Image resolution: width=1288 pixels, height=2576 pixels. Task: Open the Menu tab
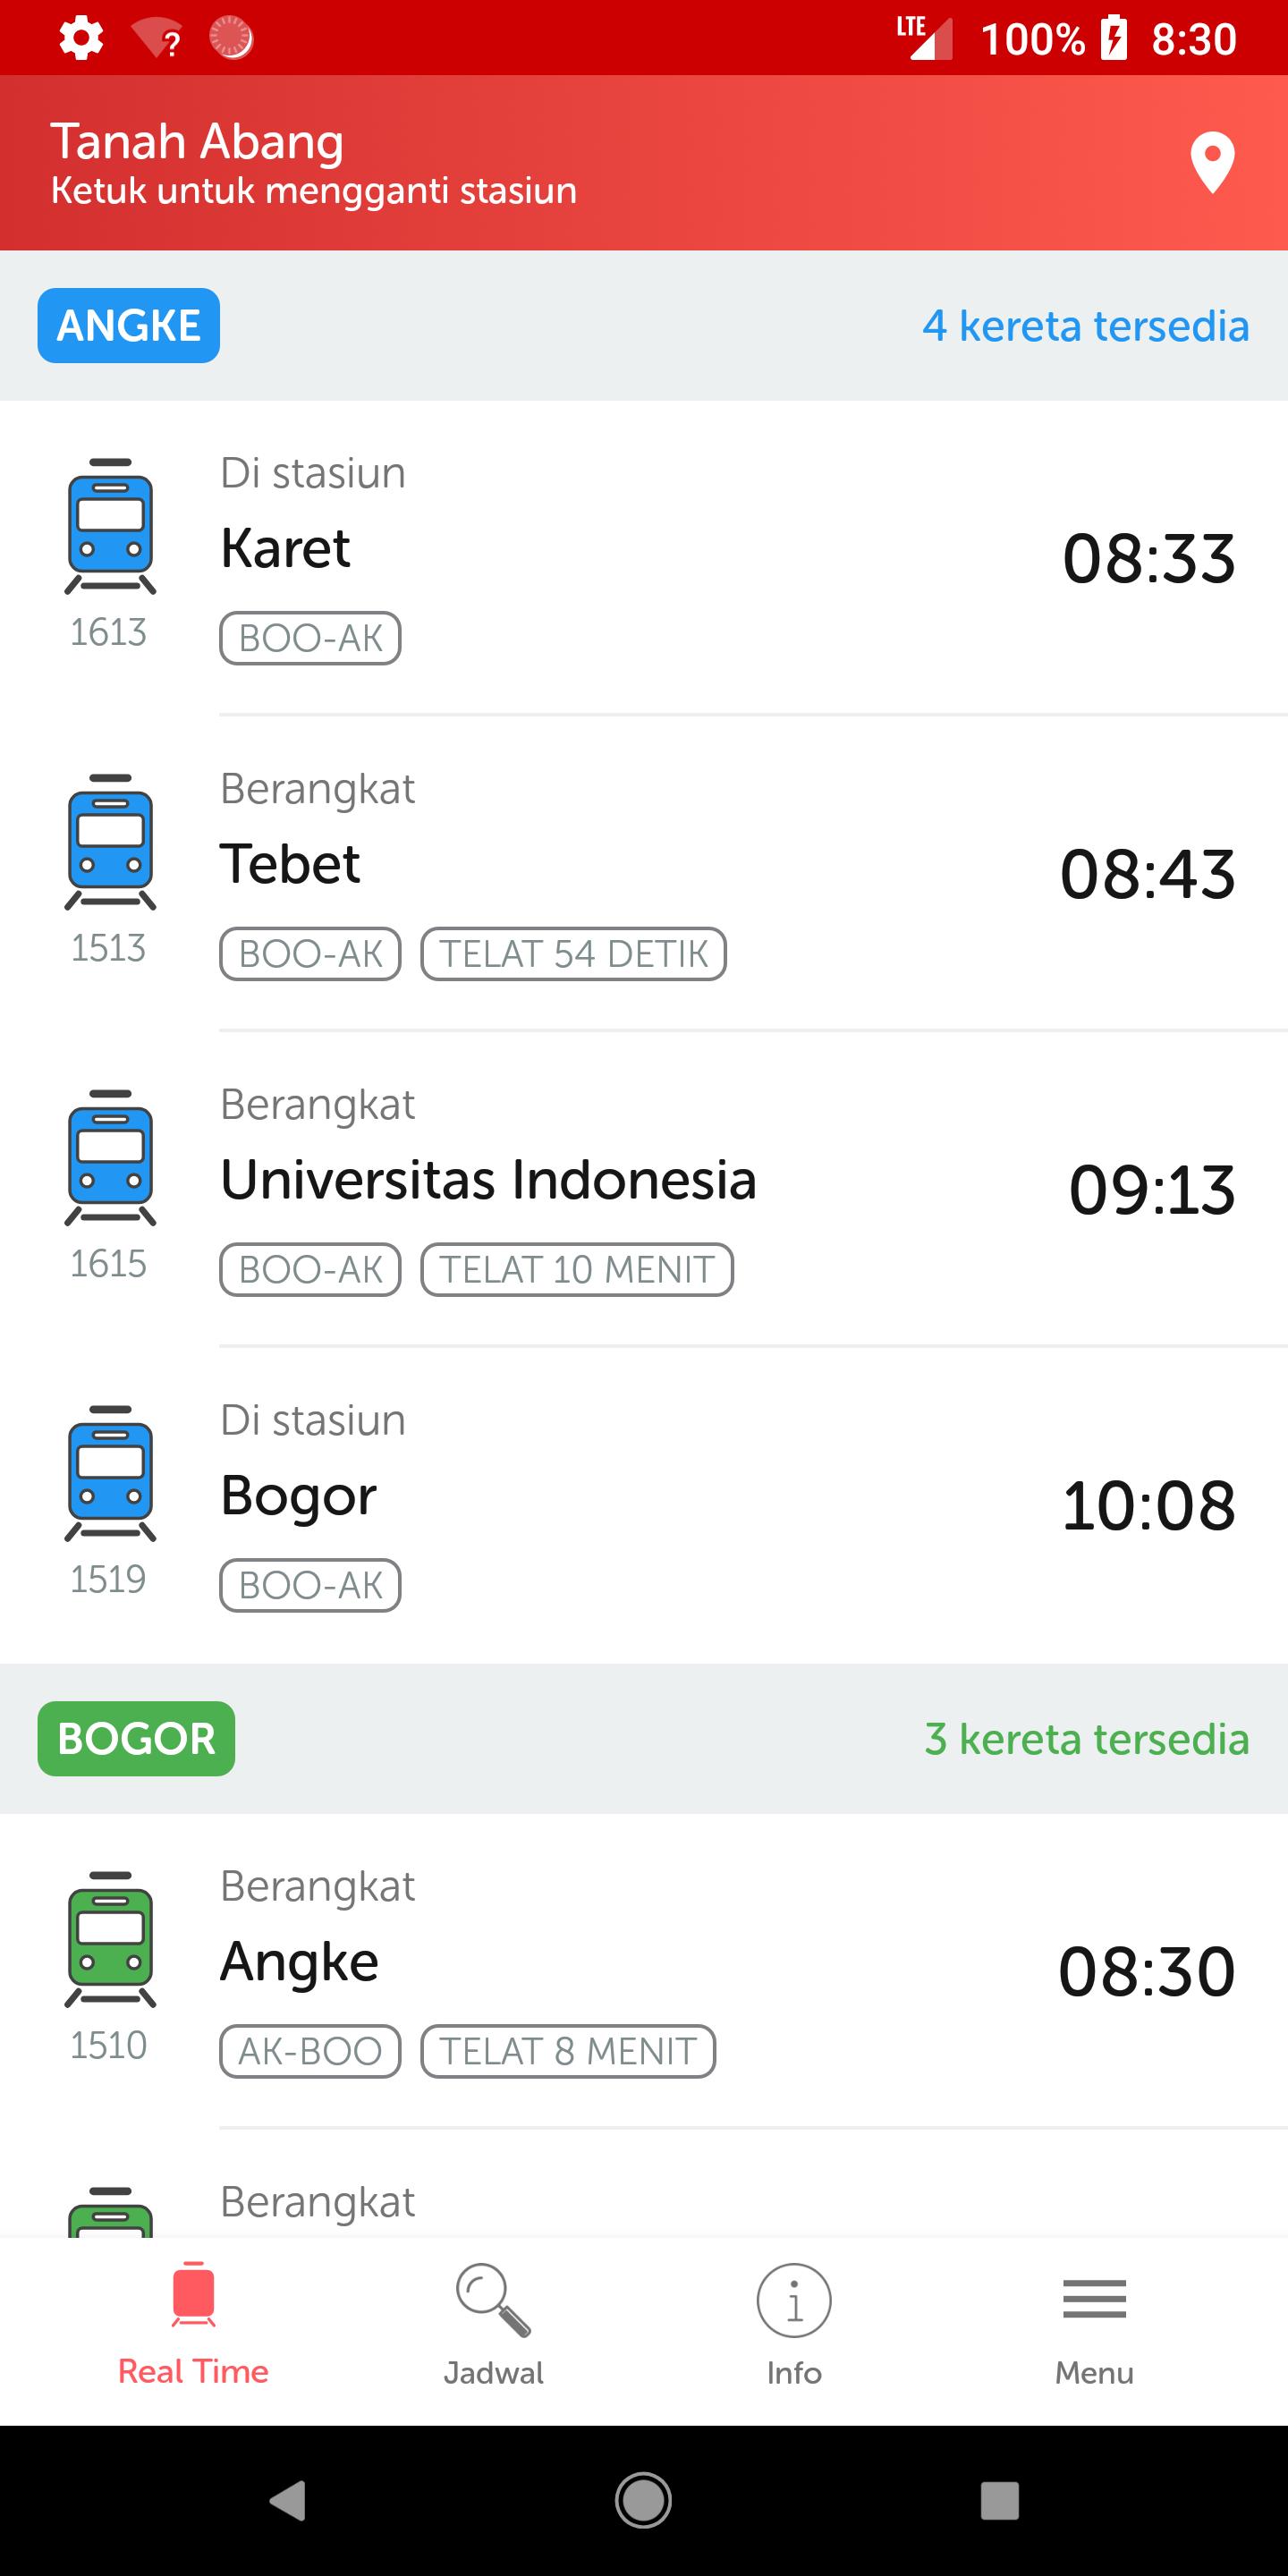point(1094,2326)
